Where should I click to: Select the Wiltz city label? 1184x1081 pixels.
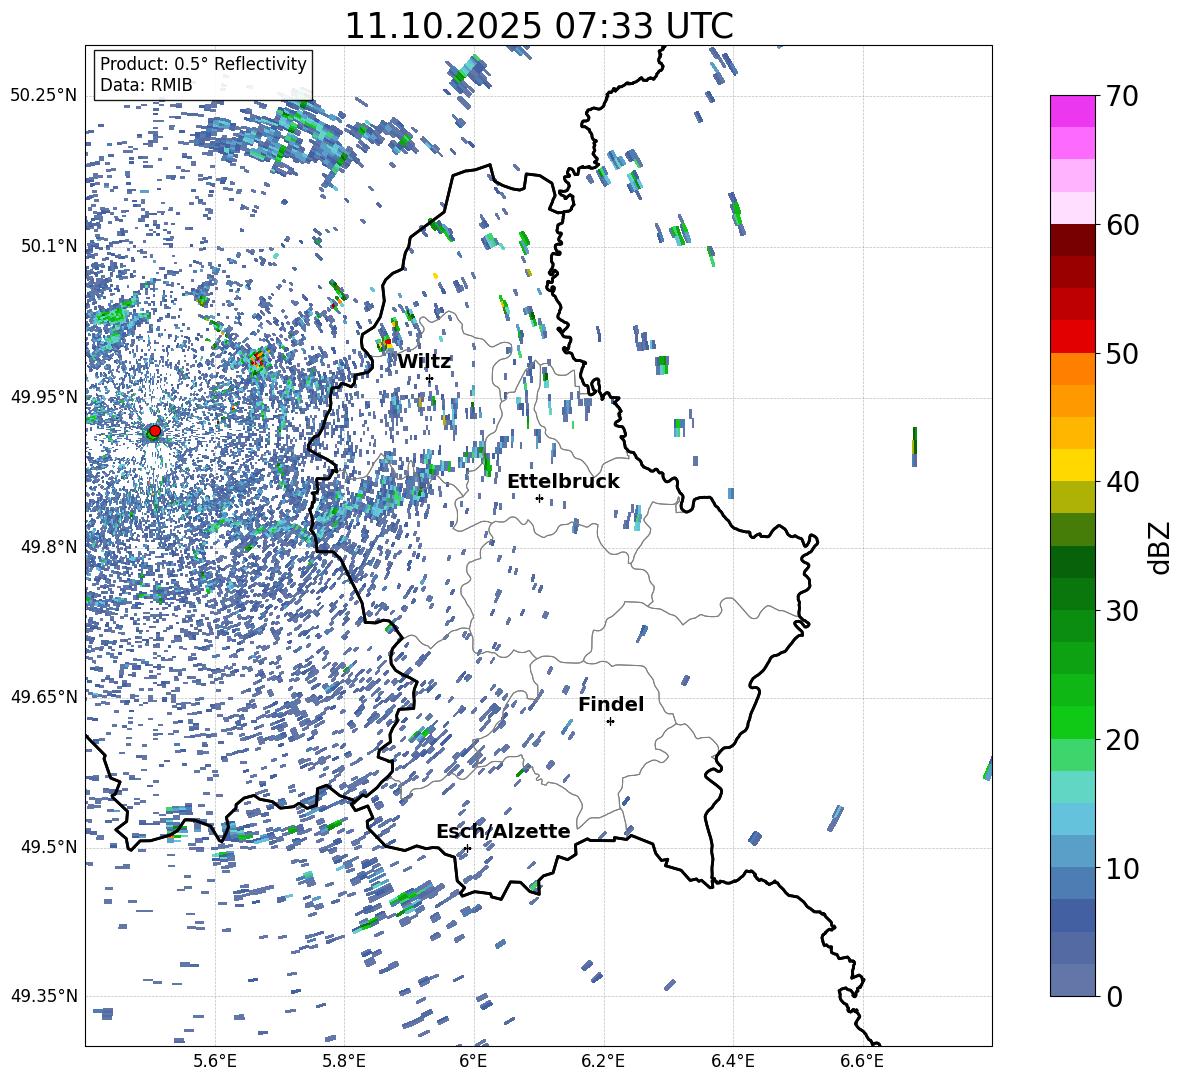(424, 361)
